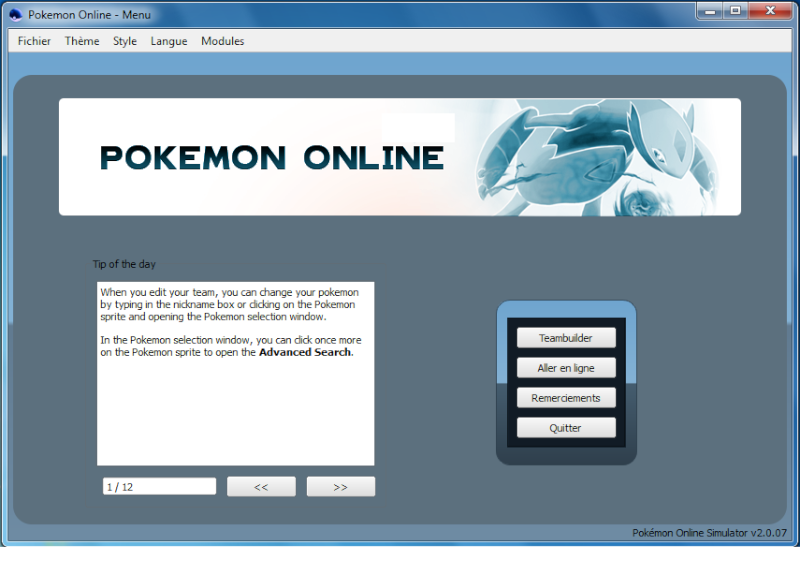Image resolution: width=800 pixels, height=575 pixels.
Task: Open the Remerciements credits
Action: coord(566,398)
